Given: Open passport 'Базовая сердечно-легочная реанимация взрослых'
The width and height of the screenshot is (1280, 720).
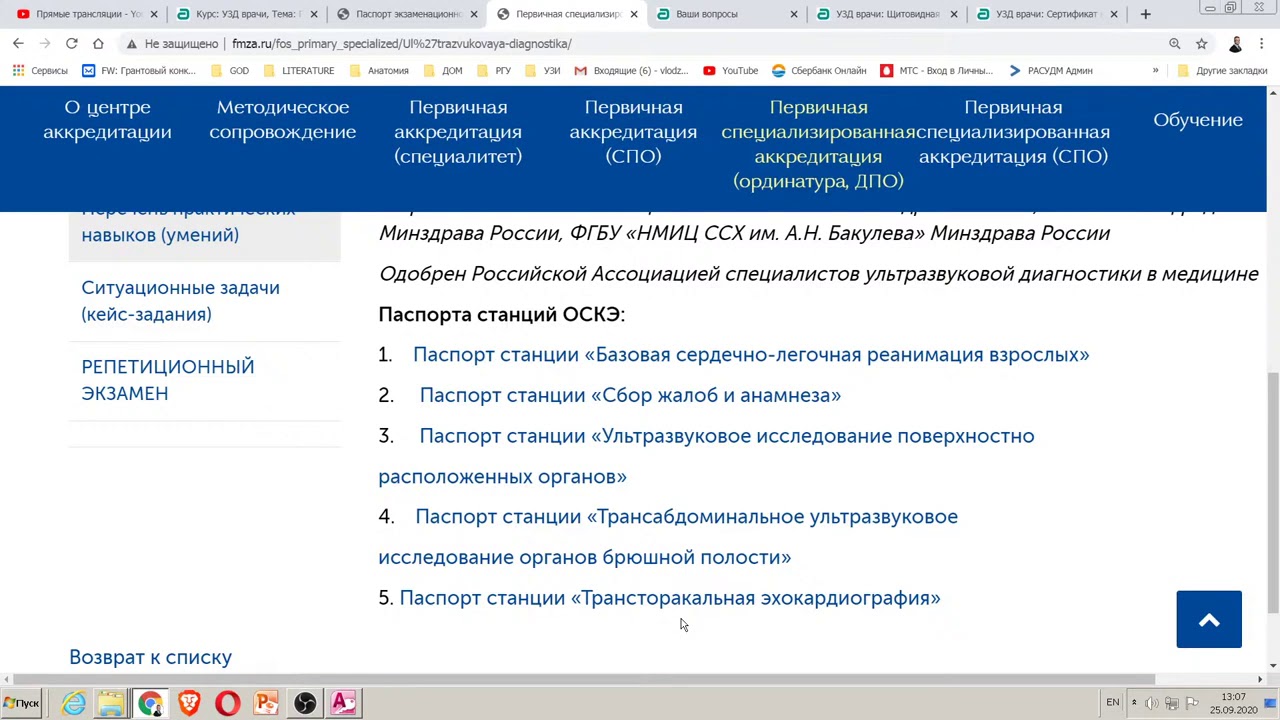Looking at the screenshot, I should point(751,355).
